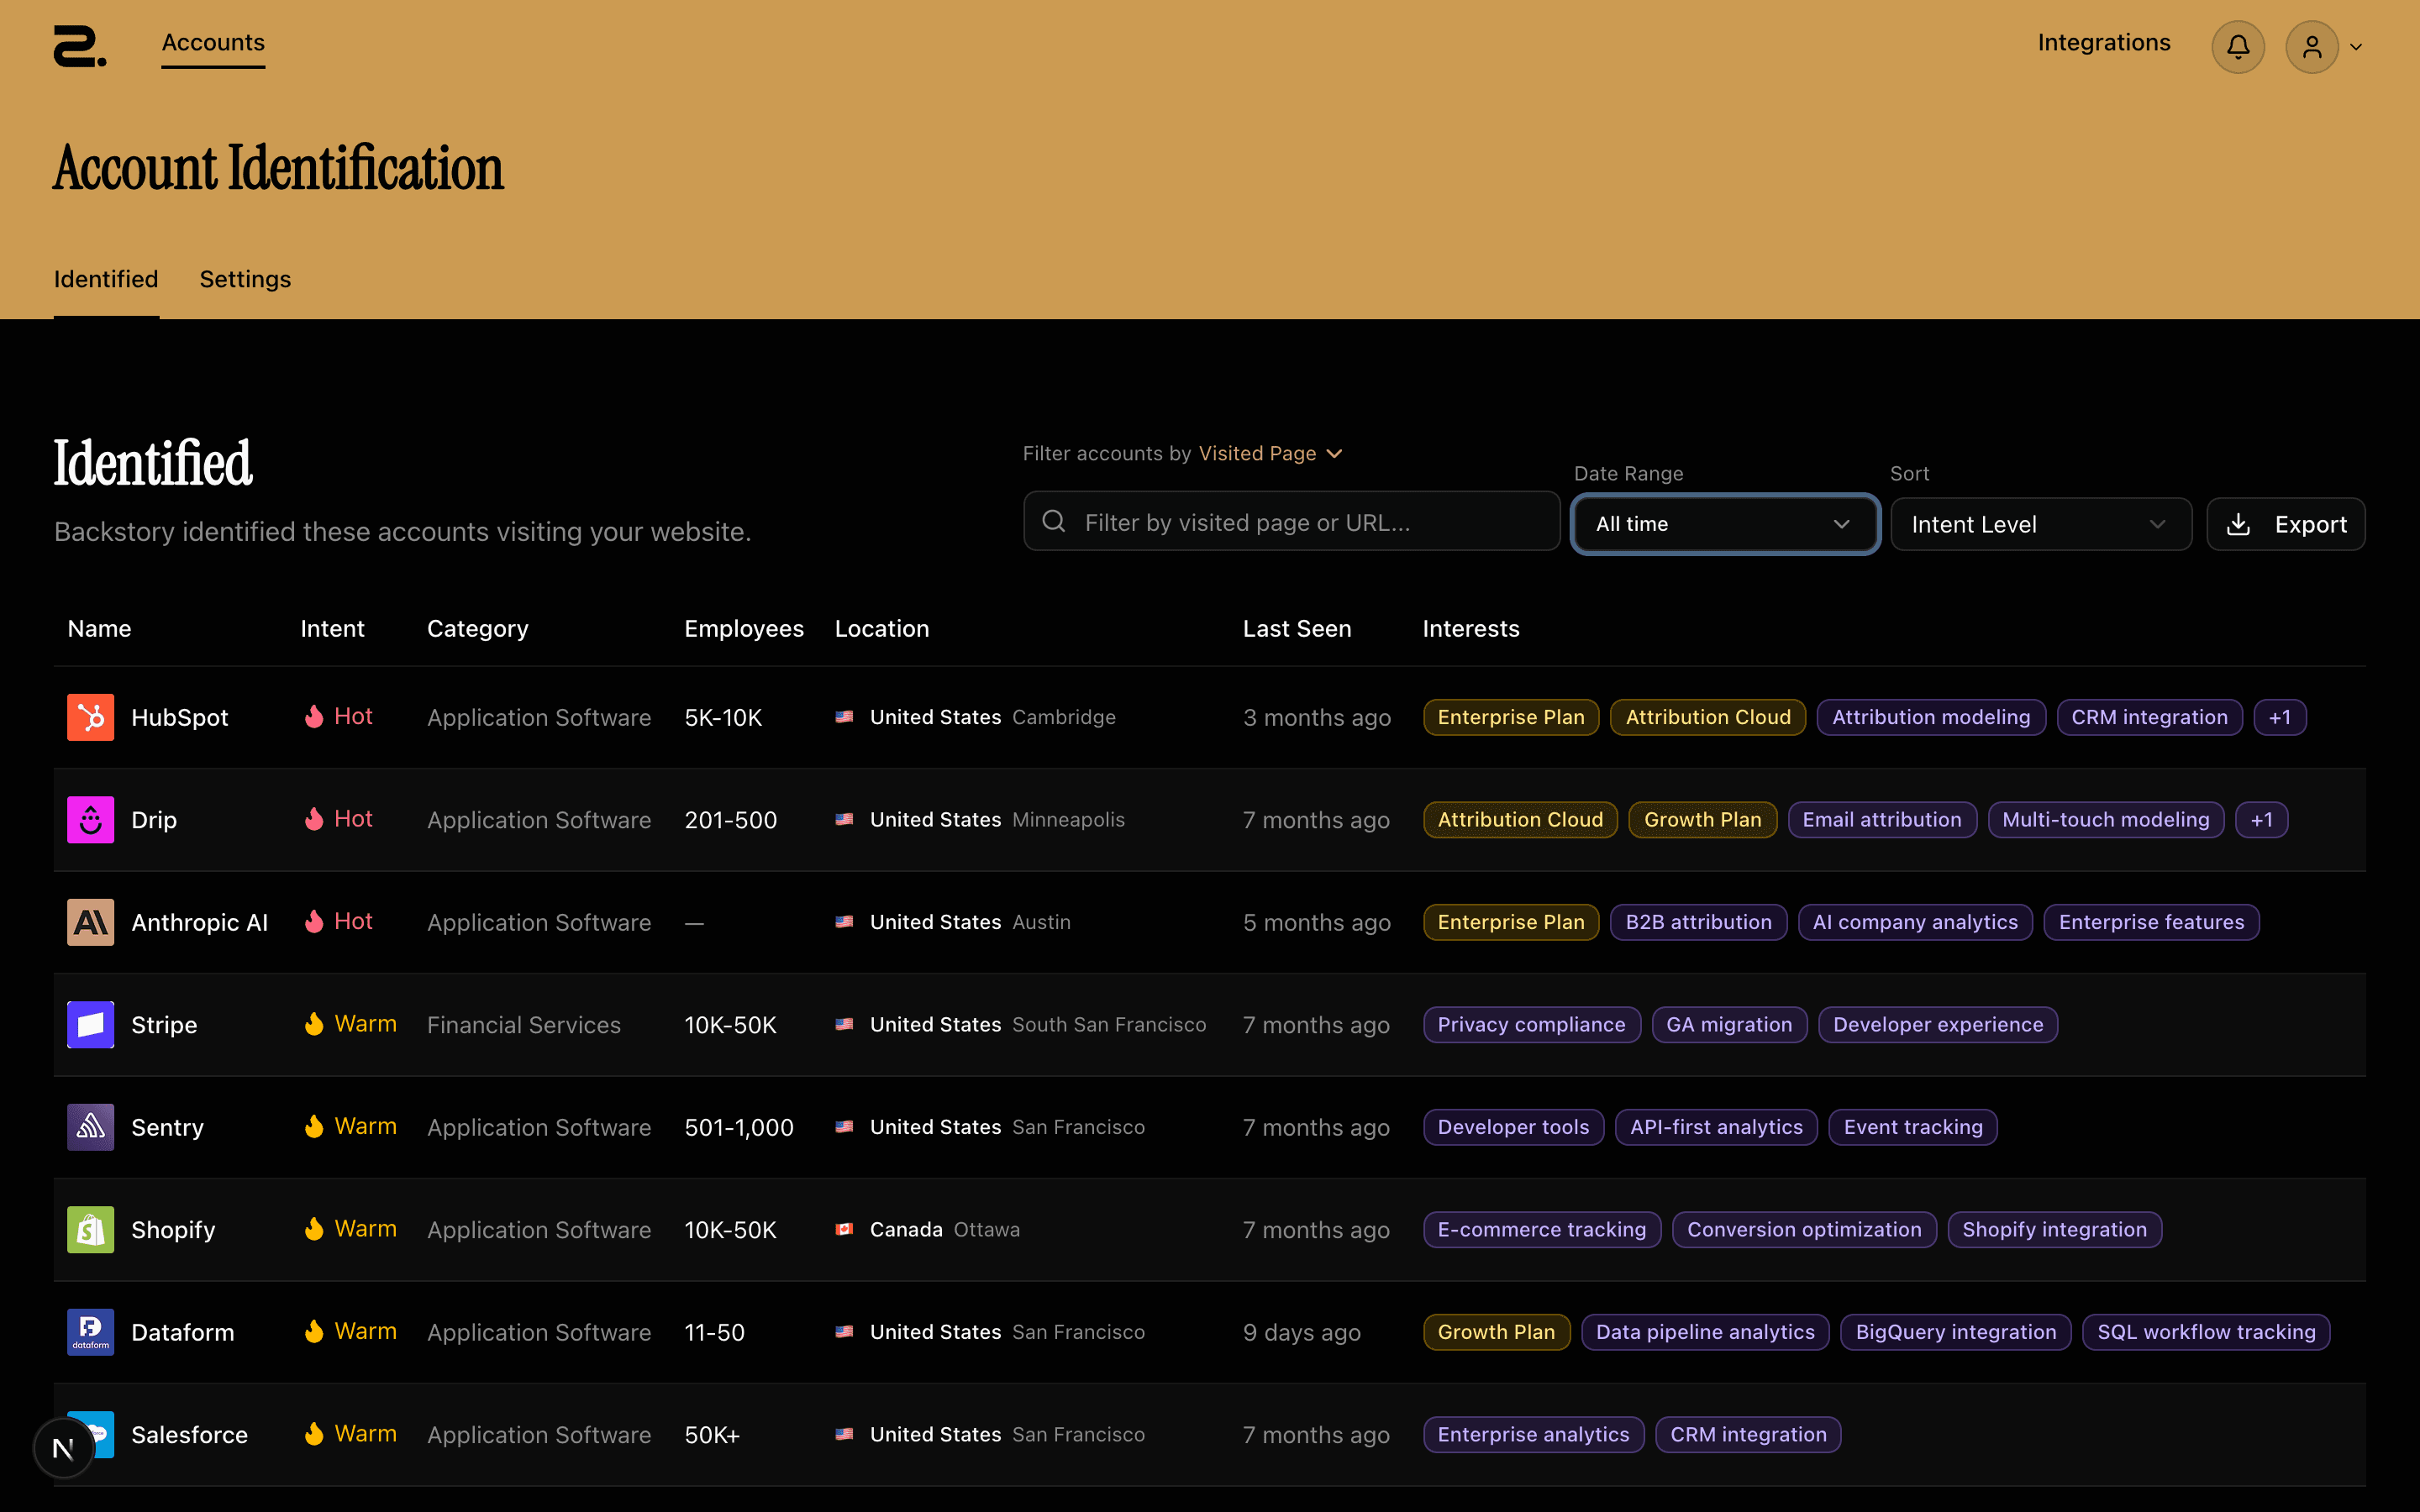Click the US flag in Stripe row
This screenshot has width=2420, height=1512.
[845, 1025]
